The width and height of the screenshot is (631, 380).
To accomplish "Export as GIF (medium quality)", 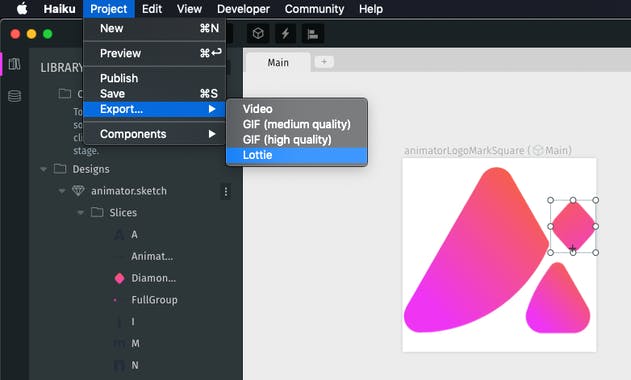I will pos(297,124).
